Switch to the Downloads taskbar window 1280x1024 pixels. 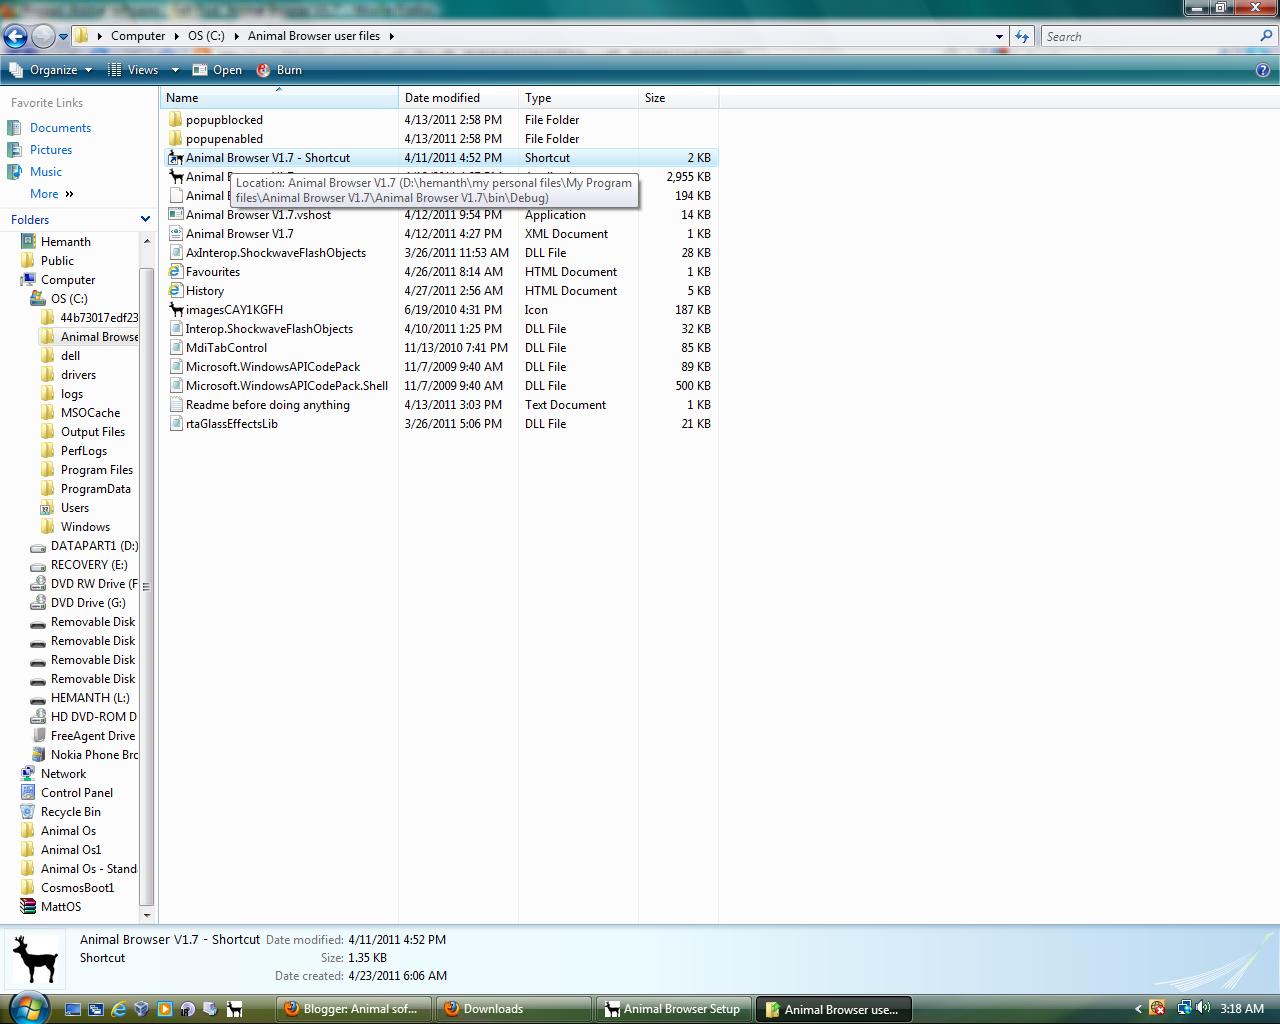513,1009
